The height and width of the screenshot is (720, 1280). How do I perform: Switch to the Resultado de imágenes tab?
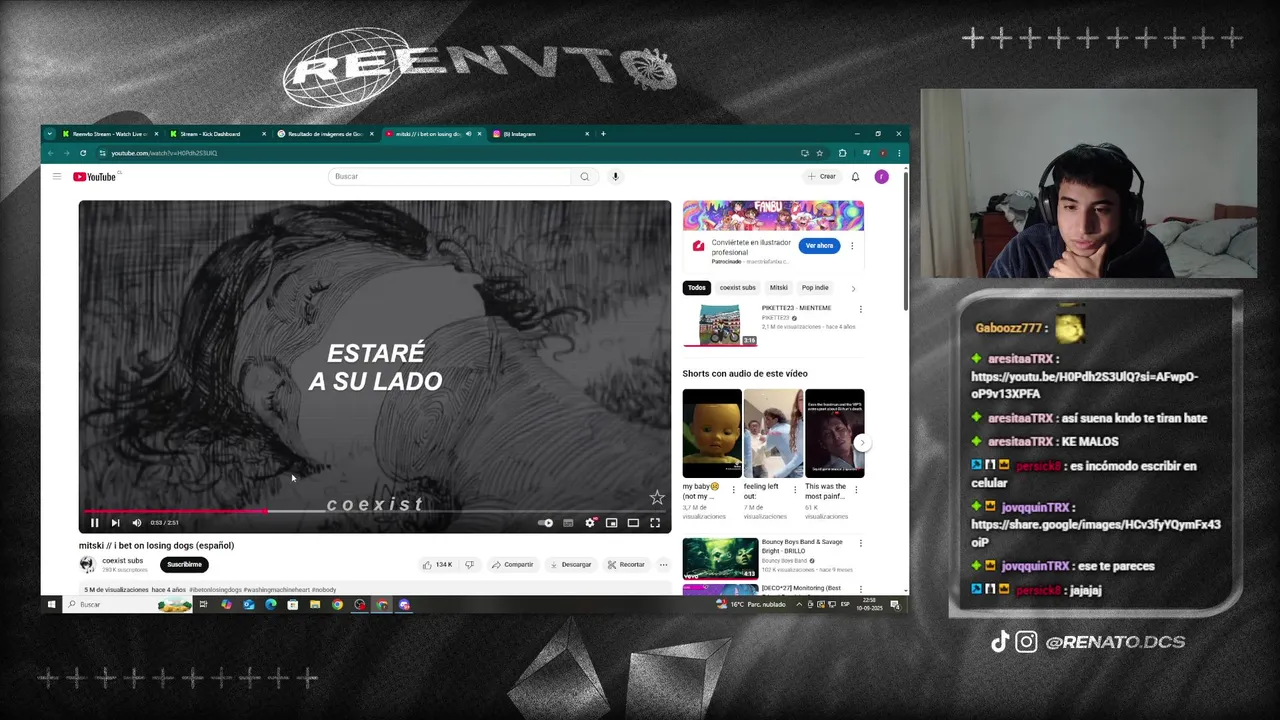pos(325,134)
